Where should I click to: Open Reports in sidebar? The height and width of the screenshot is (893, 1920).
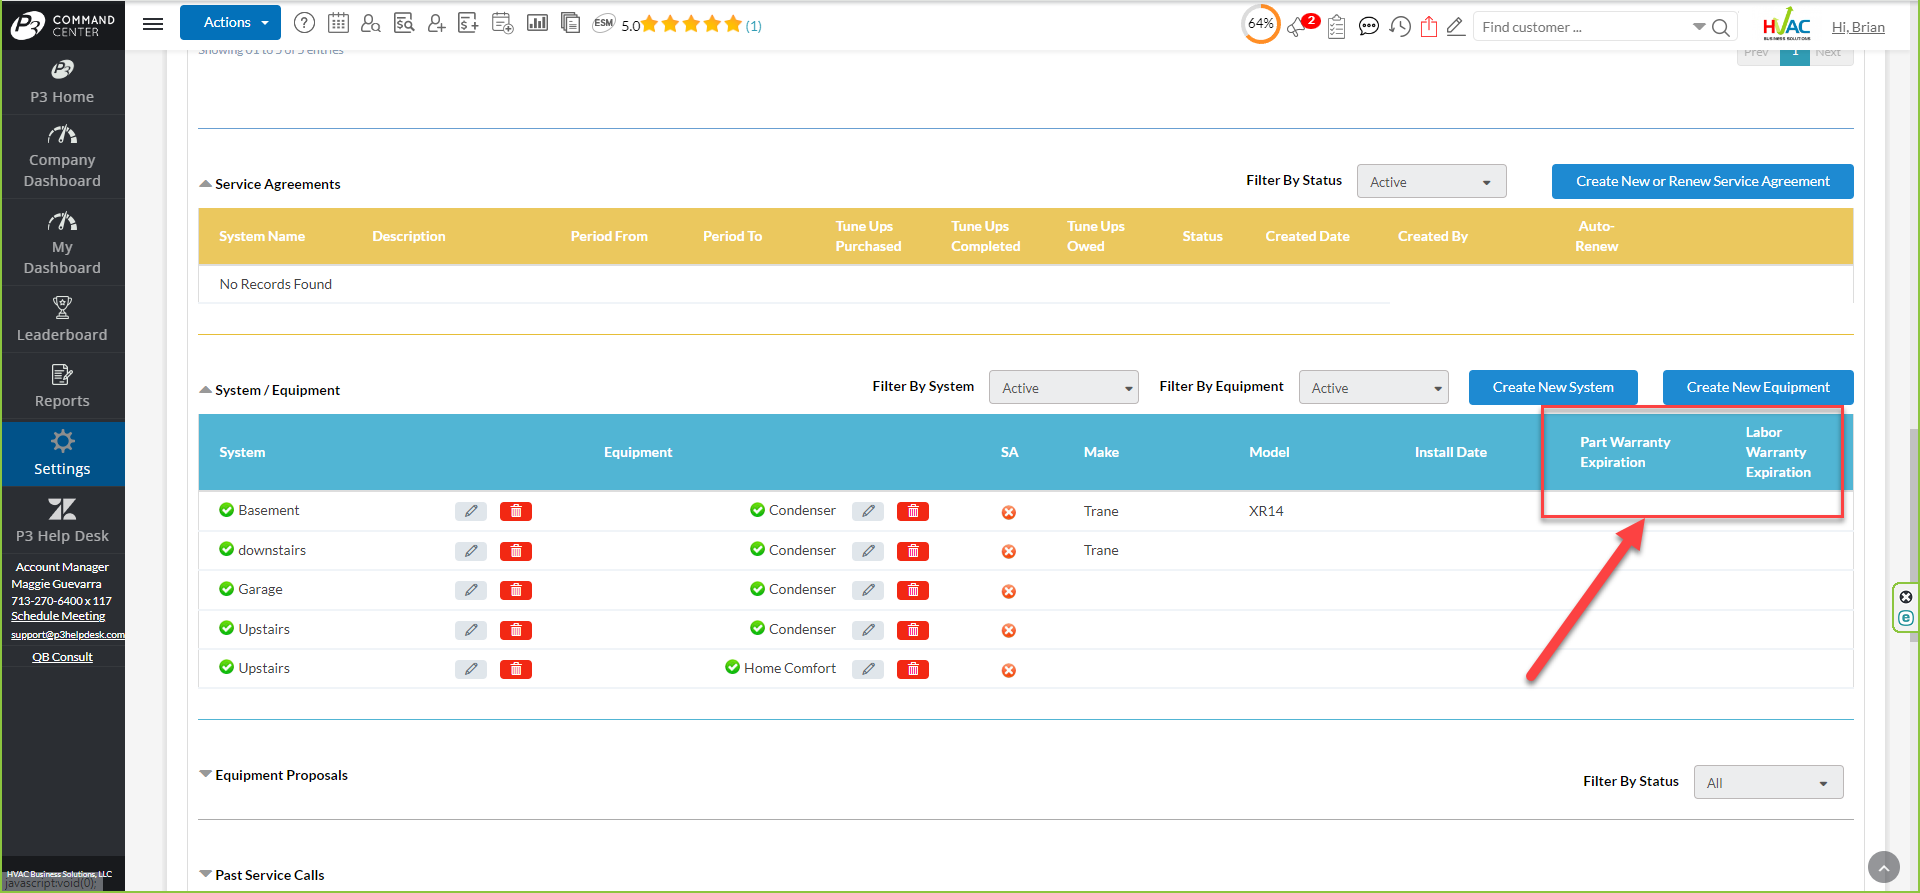[x=62, y=387]
